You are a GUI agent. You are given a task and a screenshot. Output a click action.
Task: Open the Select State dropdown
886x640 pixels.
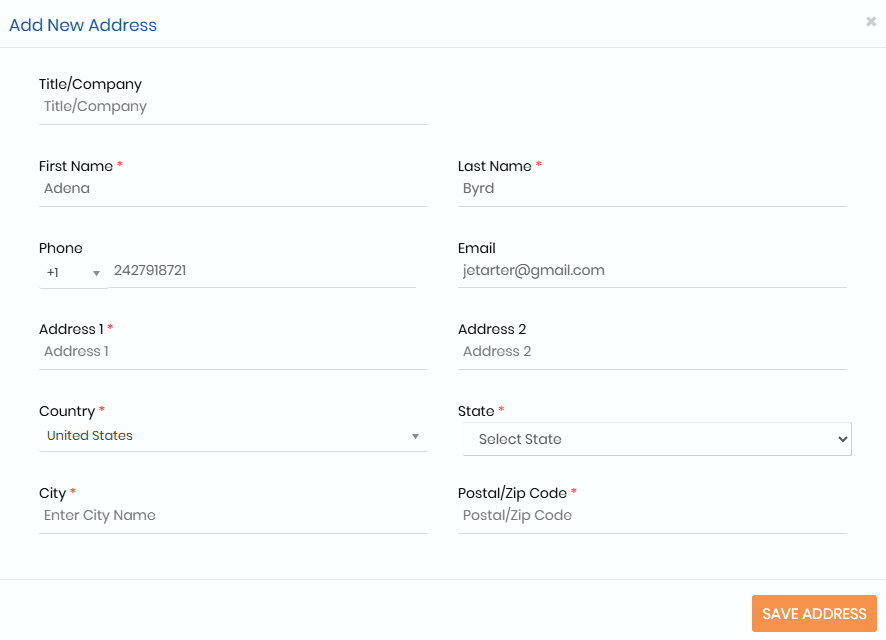pos(657,439)
